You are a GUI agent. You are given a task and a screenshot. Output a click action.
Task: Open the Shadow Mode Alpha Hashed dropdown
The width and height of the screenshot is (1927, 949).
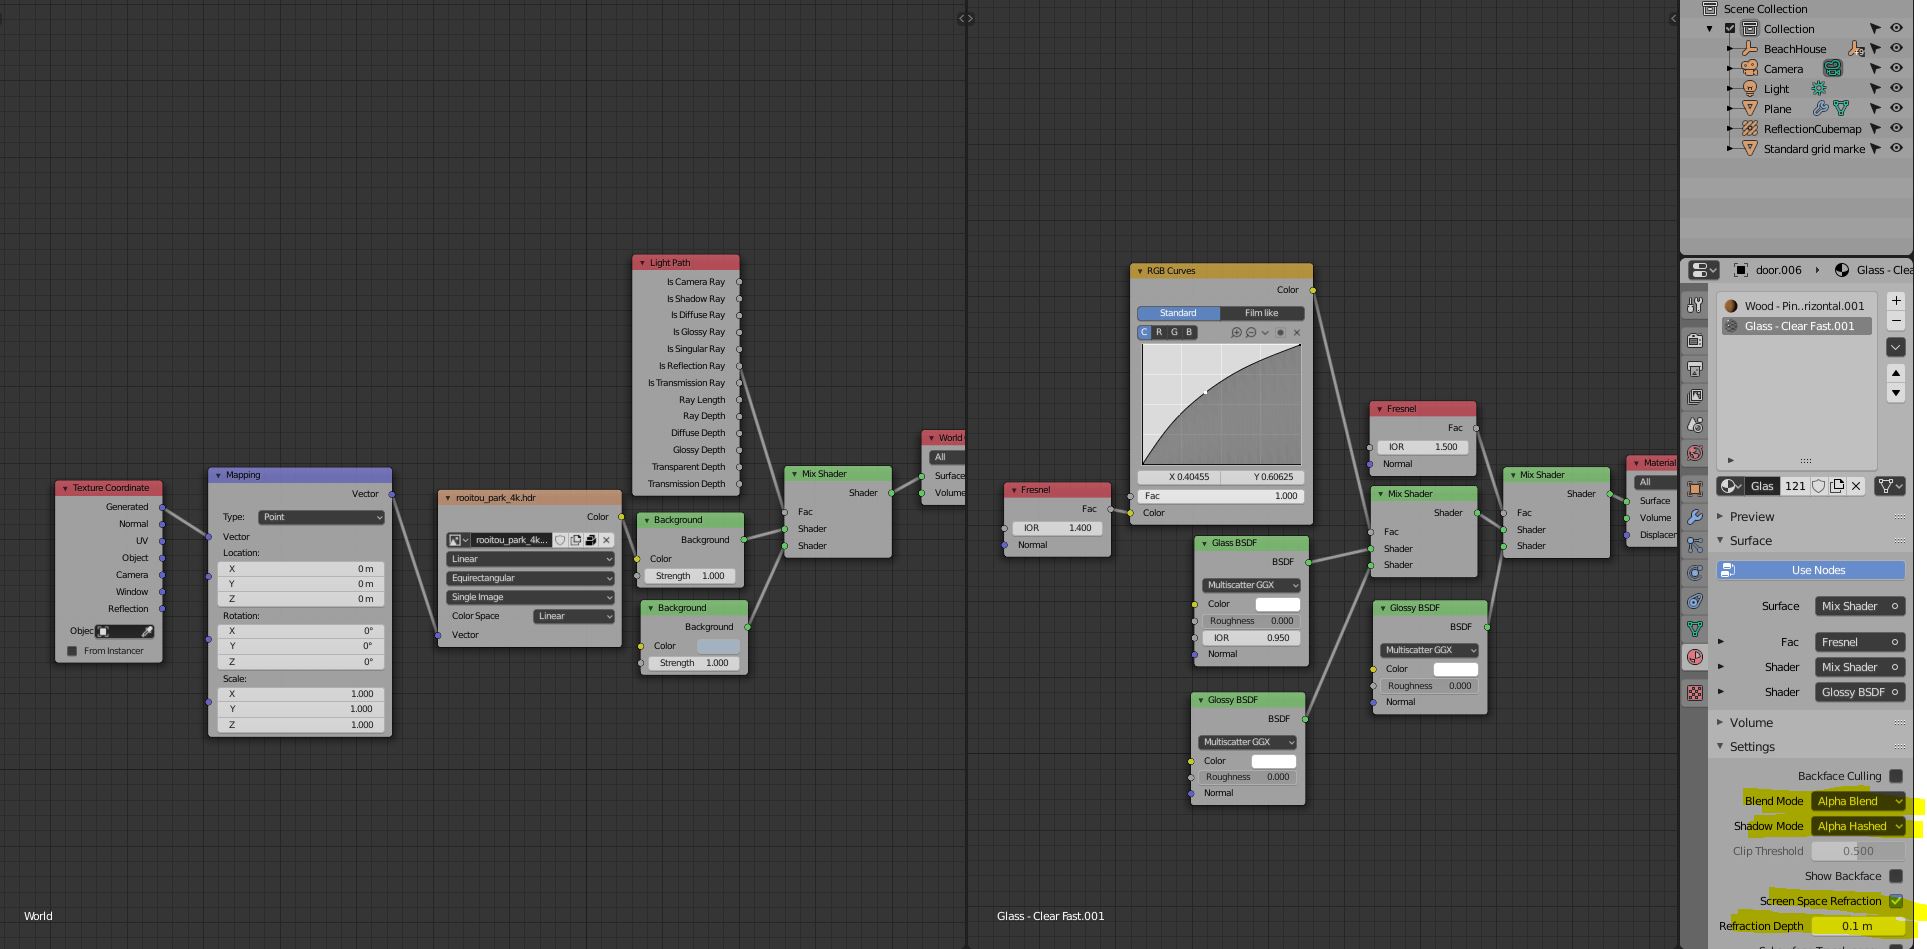tap(1859, 826)
